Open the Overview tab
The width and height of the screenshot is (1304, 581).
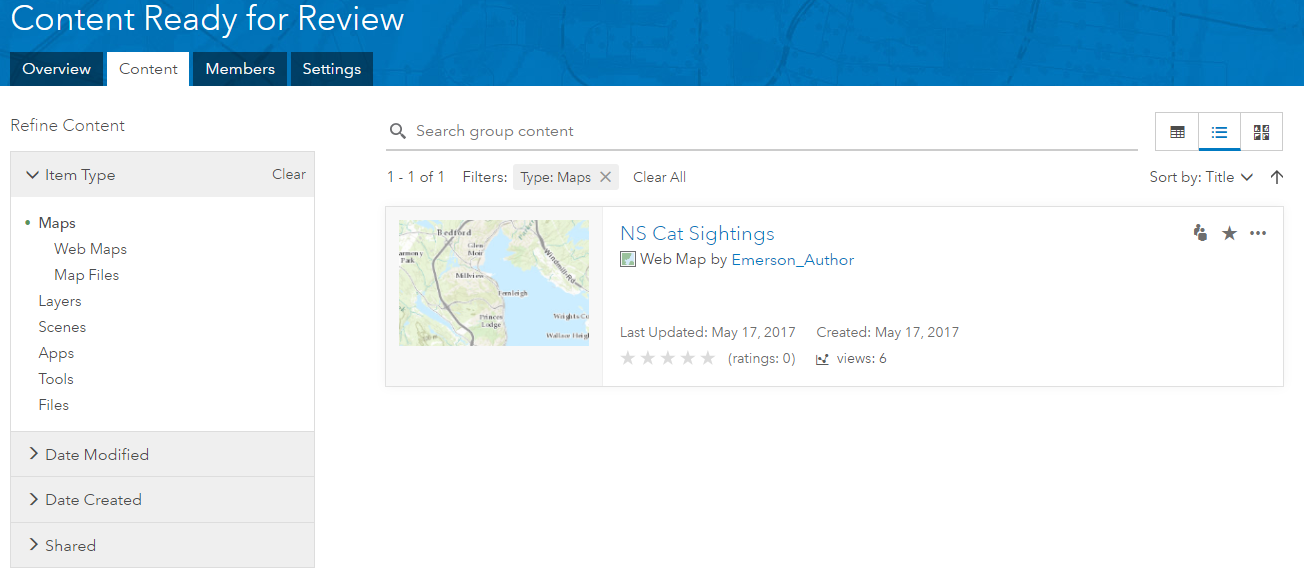pyautogui.click(x=57, y=69)
